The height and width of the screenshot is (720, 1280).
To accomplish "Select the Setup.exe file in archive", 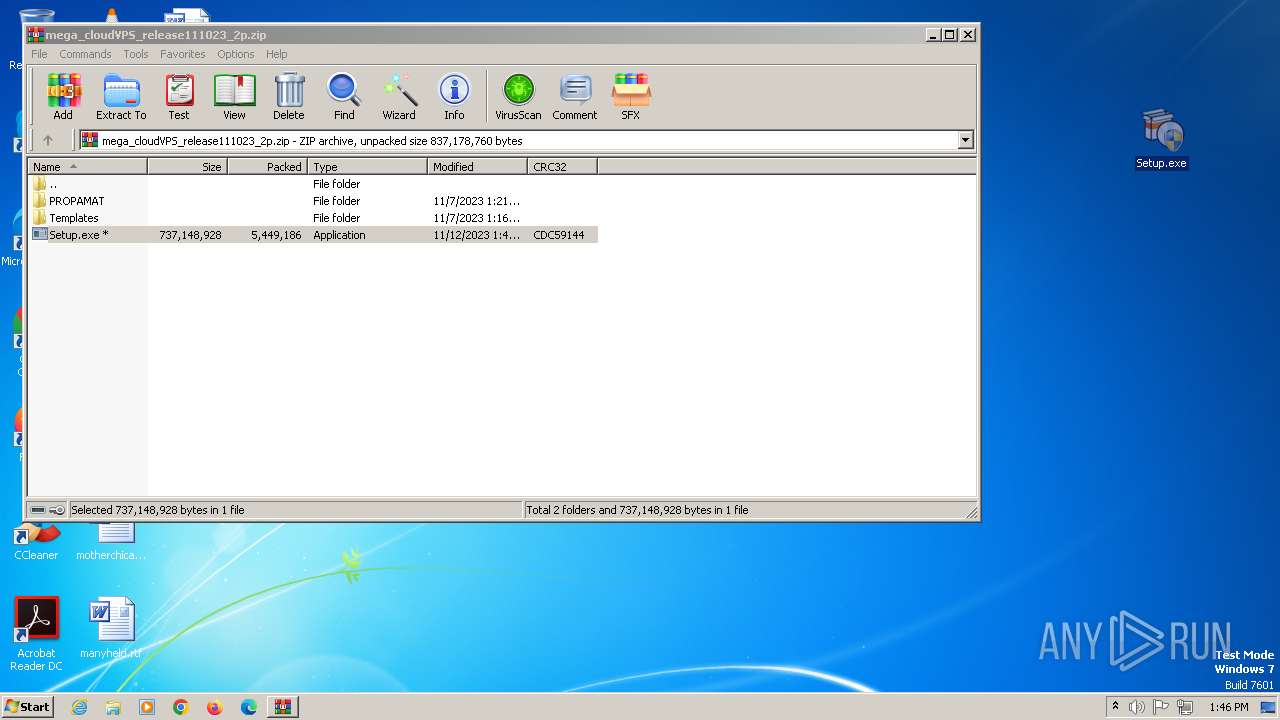I will [313, 235].
